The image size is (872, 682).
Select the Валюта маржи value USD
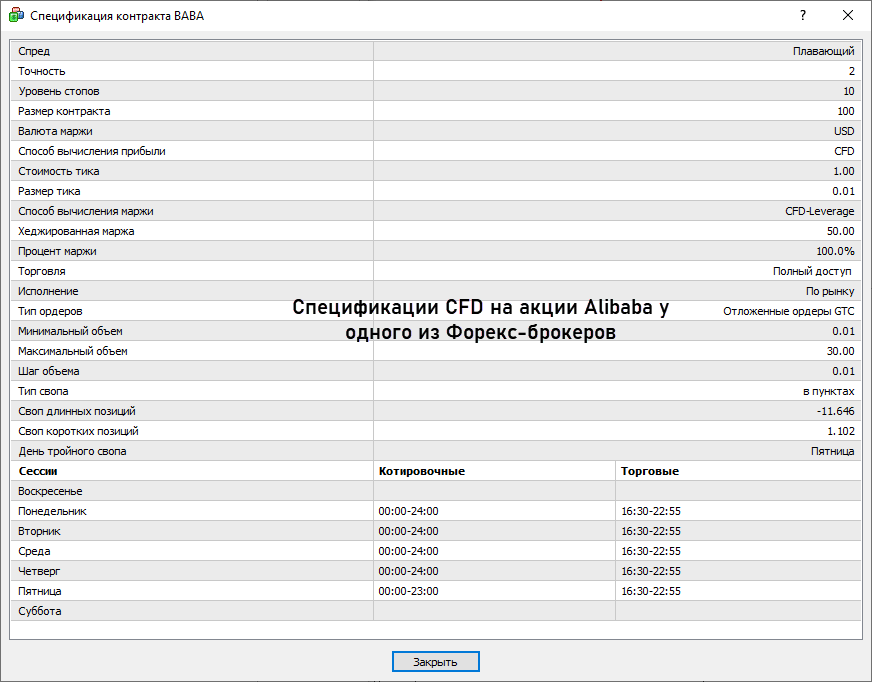[x=843, y=131]
